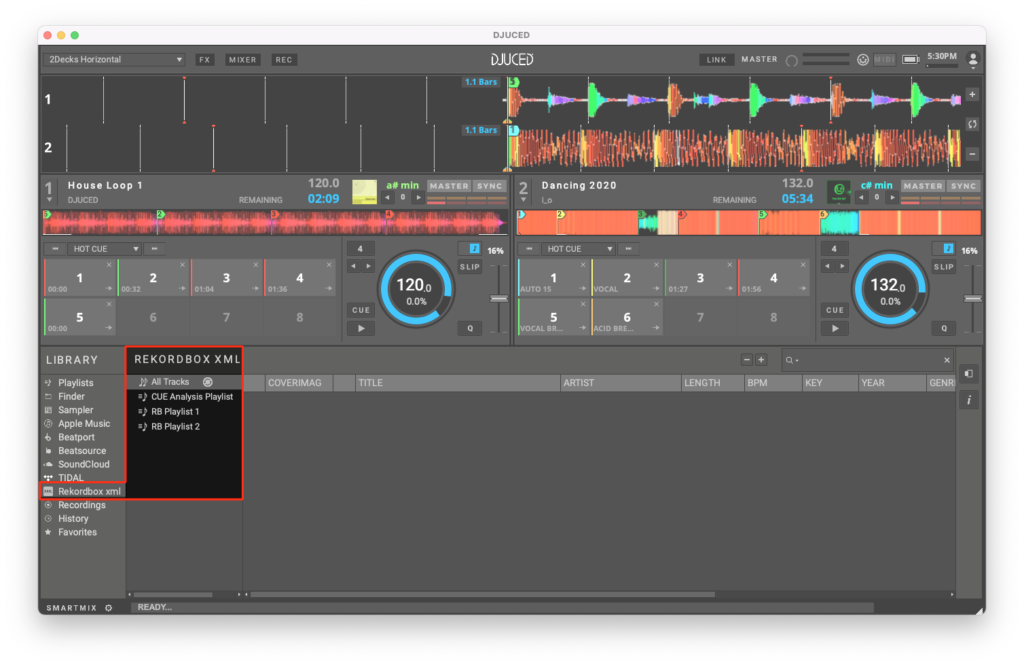Viewport: 1024px width, 665px height.
Task: Open the 2Decks Horizontal layout dropdown
Action: click(115, 60)
